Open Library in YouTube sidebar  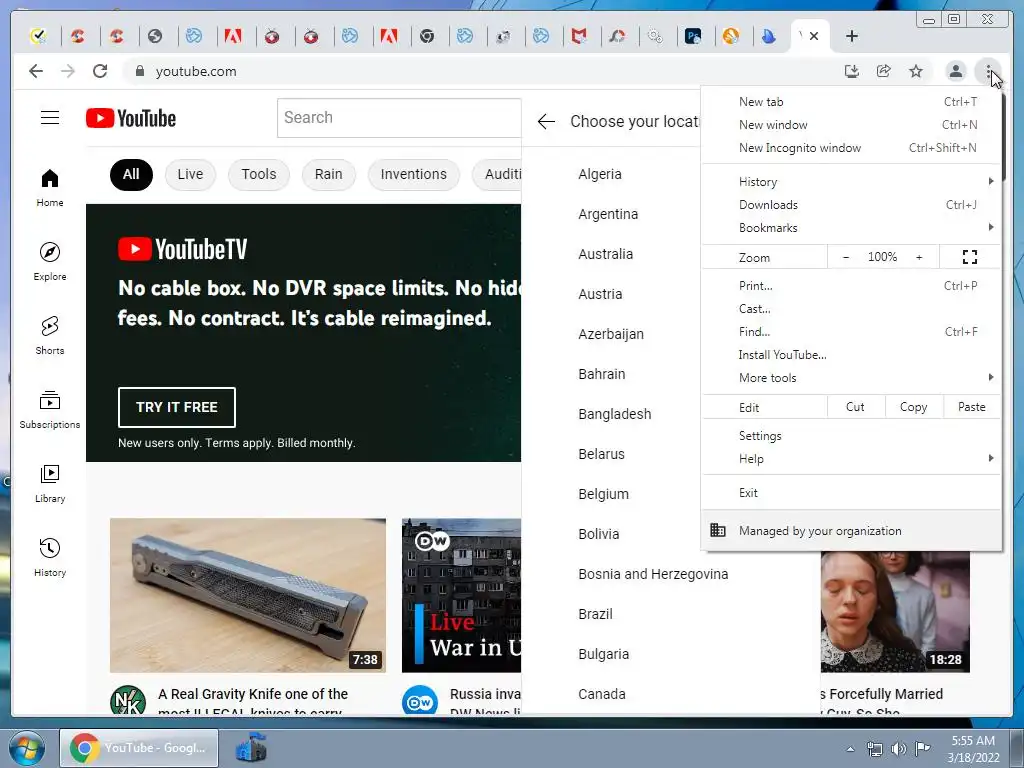coord(50,483)
